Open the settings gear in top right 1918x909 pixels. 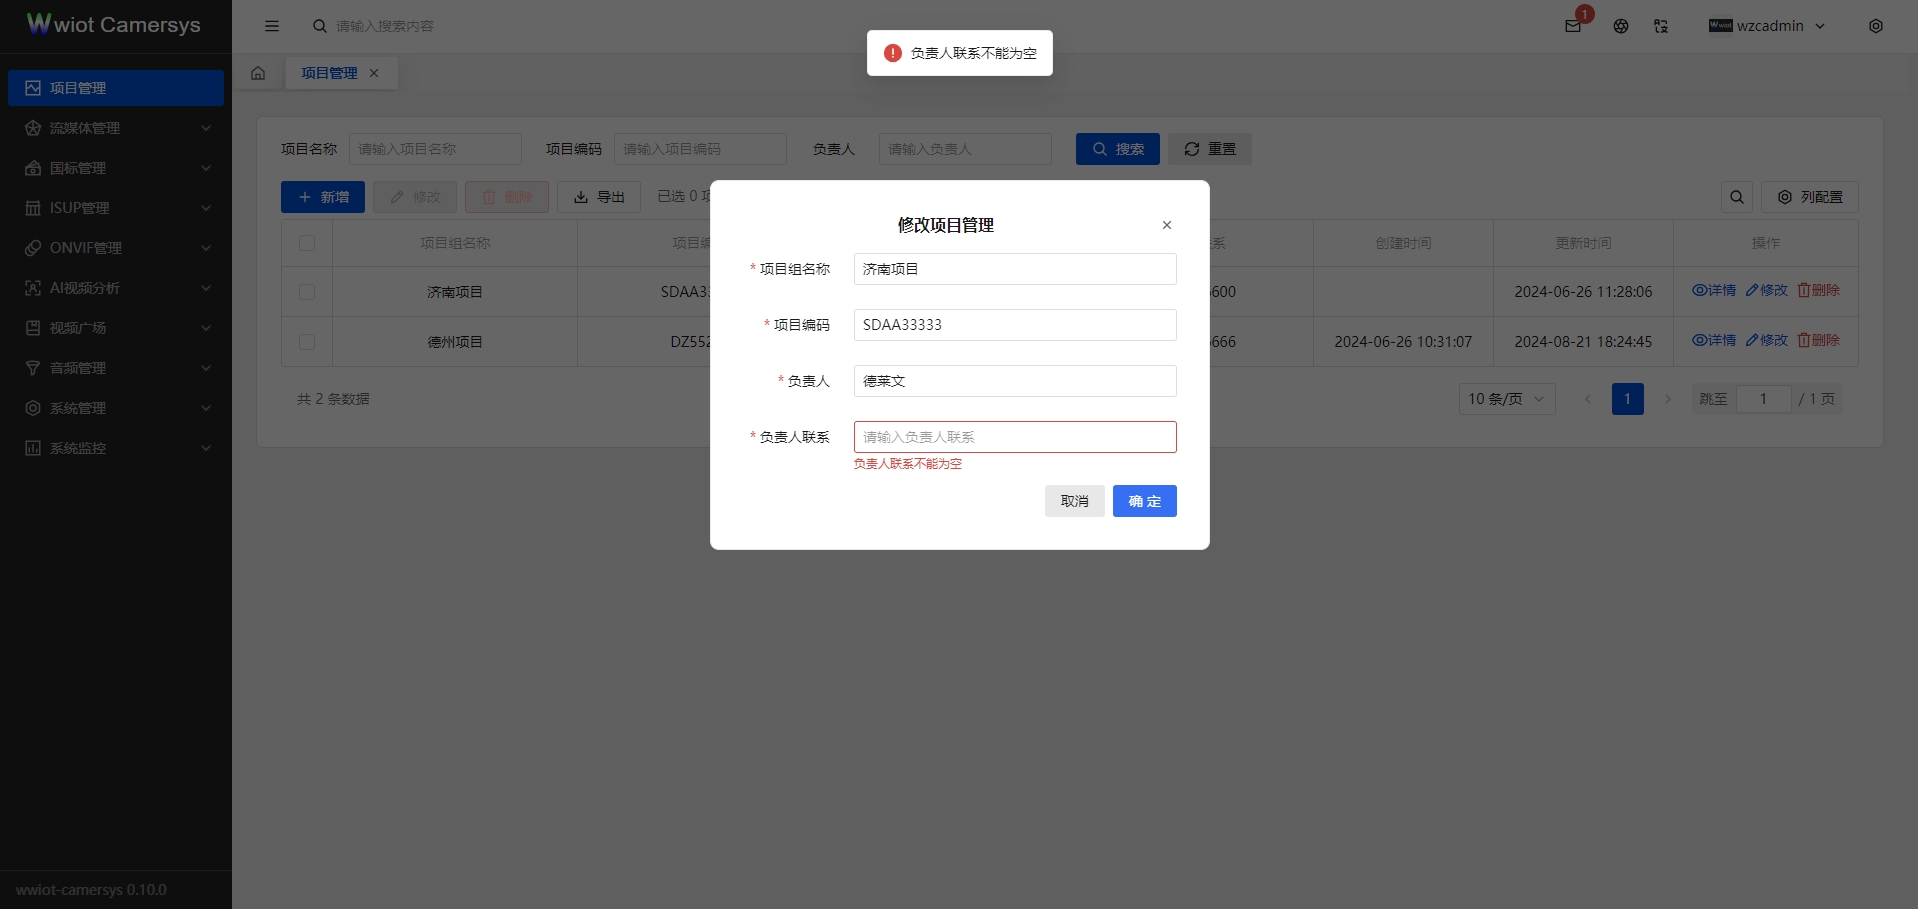(x=1875, y=26)
